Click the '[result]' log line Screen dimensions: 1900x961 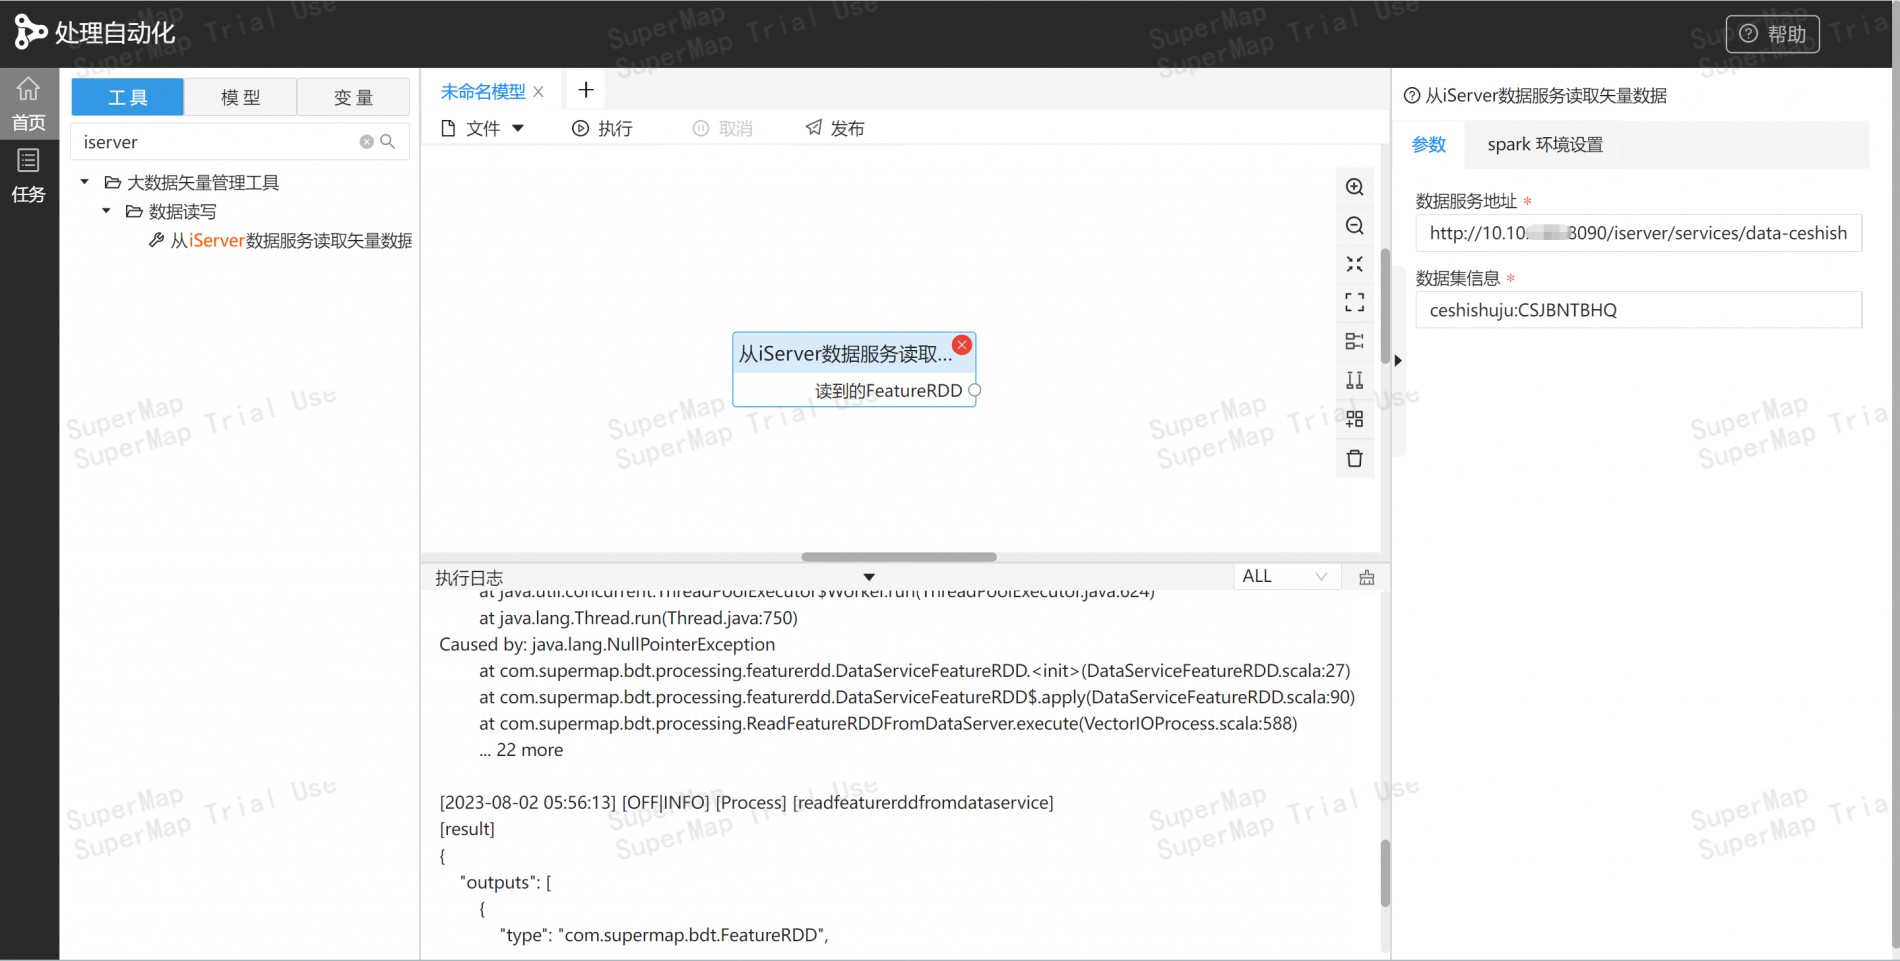(467, 828)
